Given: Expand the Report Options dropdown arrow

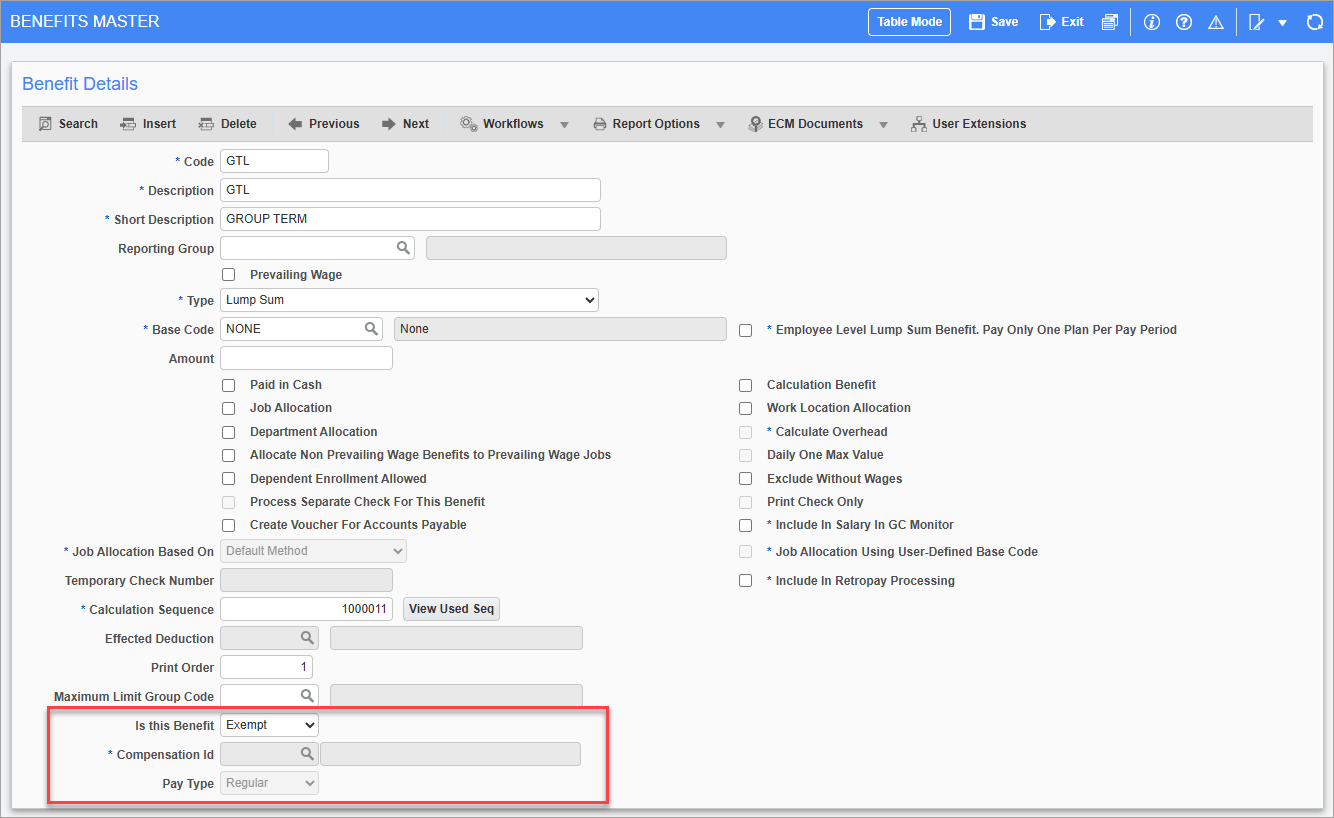Looking at the screenshot, I should coord(720,125).
